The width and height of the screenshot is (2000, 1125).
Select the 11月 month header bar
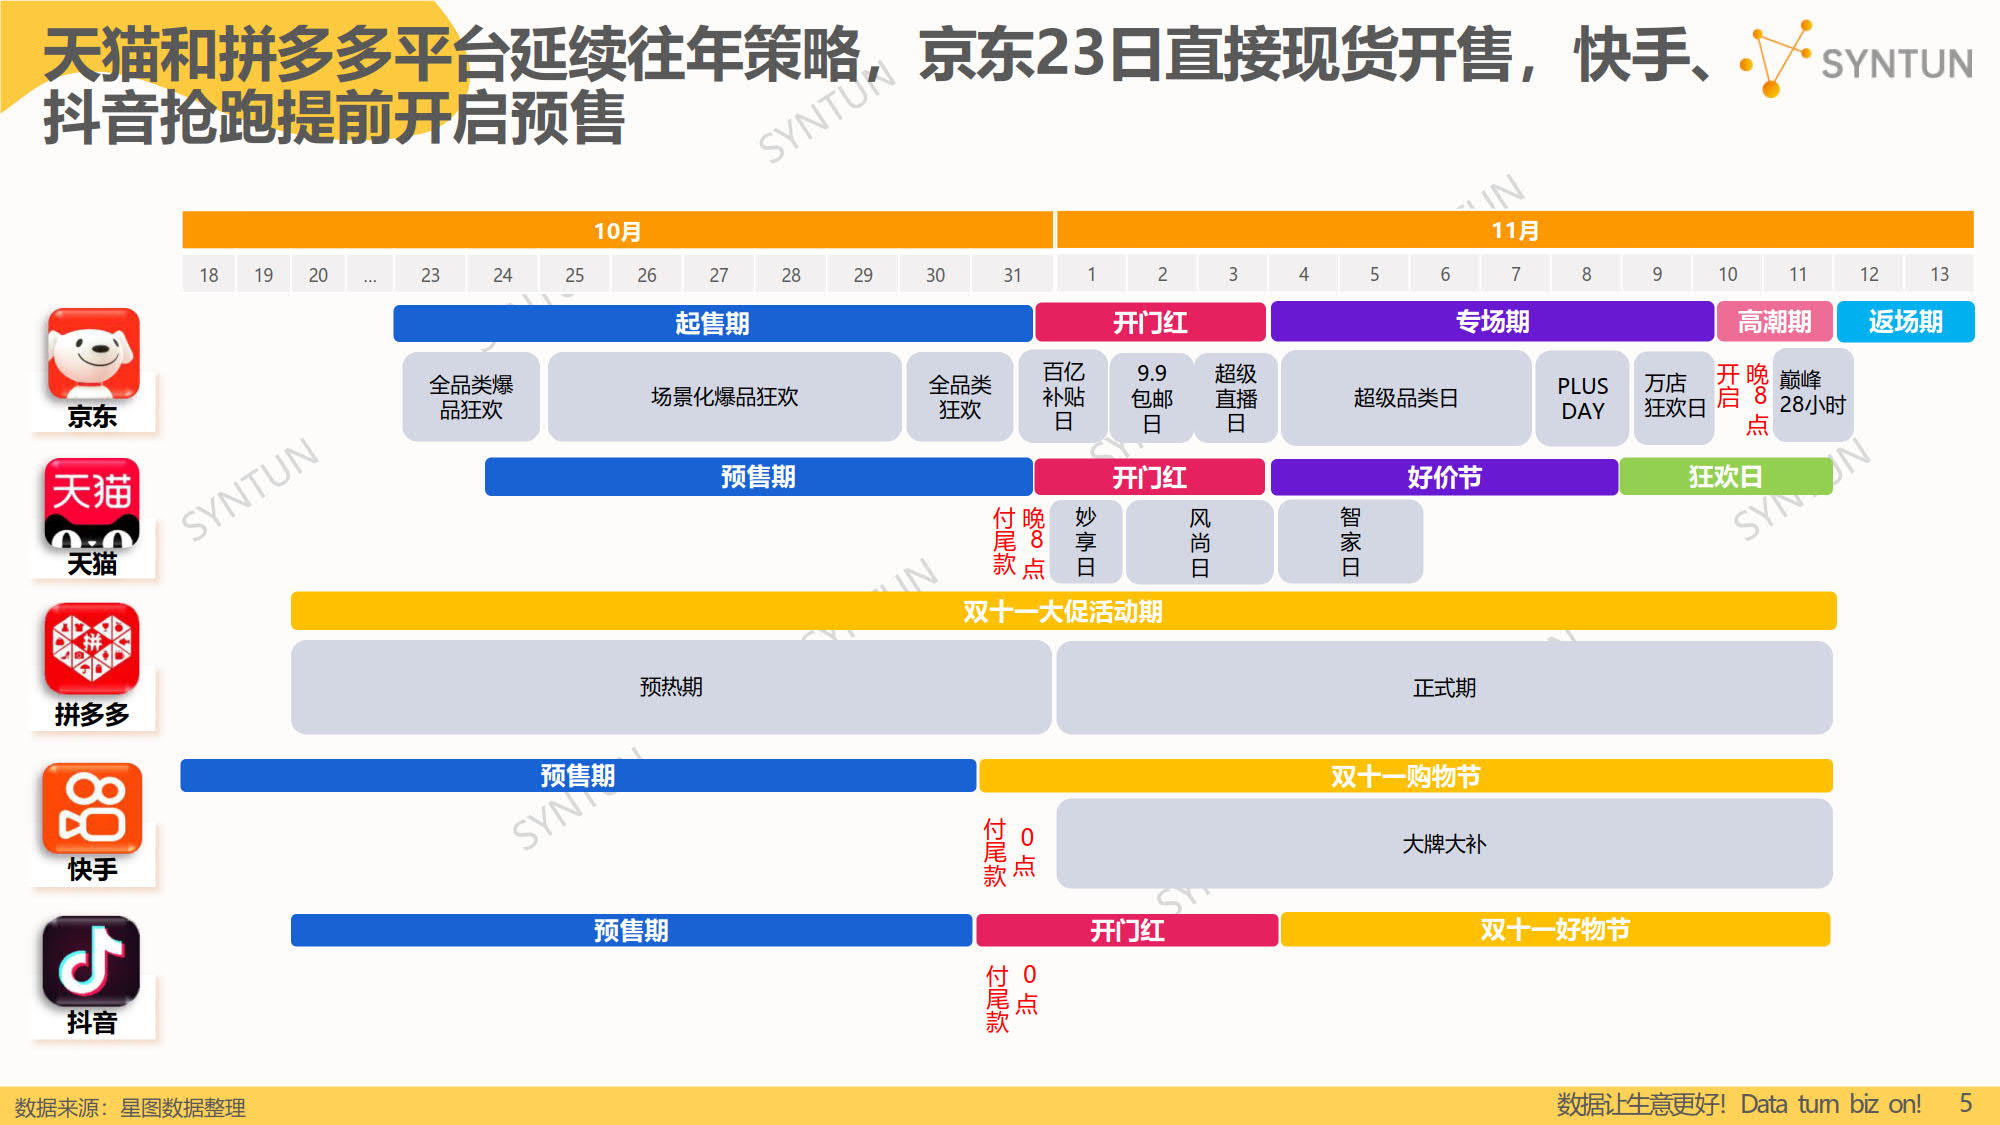1514,230
